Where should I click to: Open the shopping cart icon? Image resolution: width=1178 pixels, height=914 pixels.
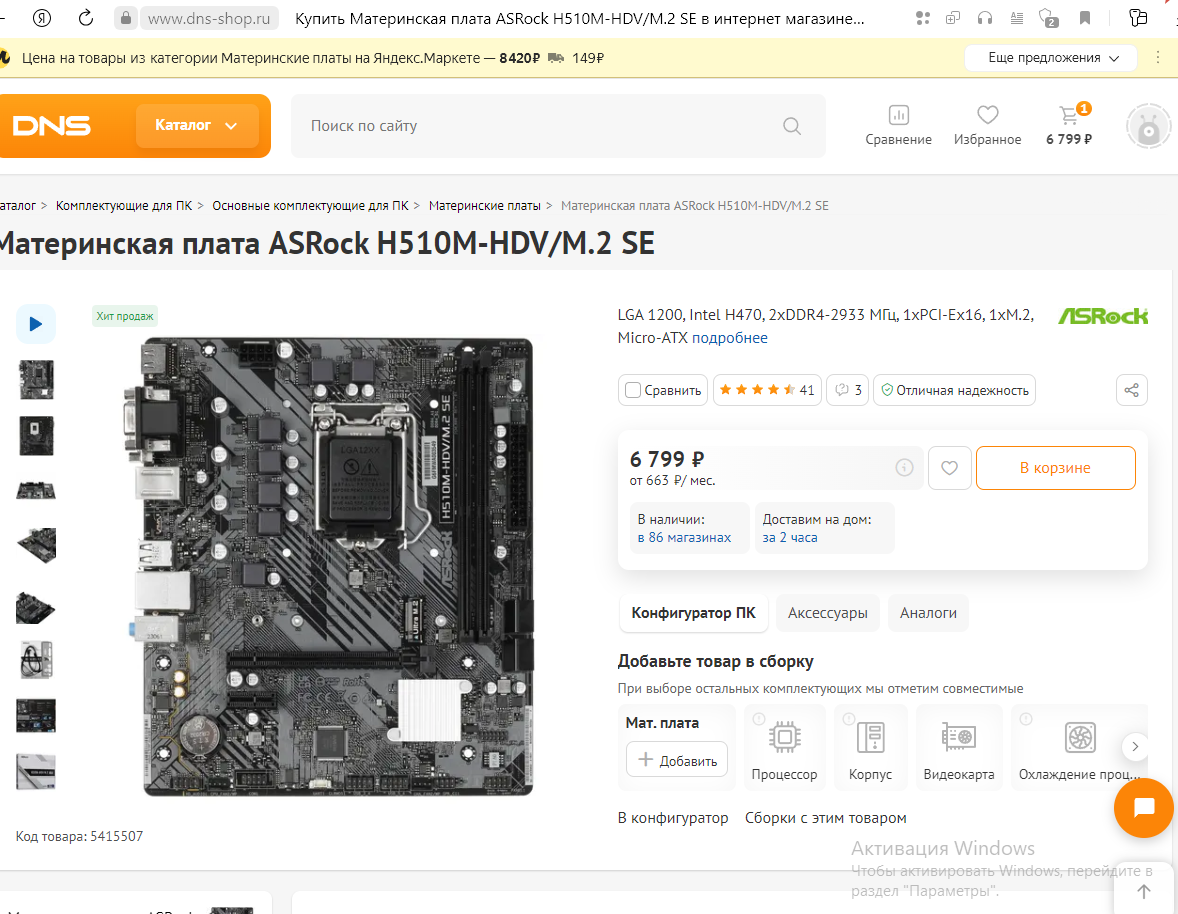pos(1068,115)
